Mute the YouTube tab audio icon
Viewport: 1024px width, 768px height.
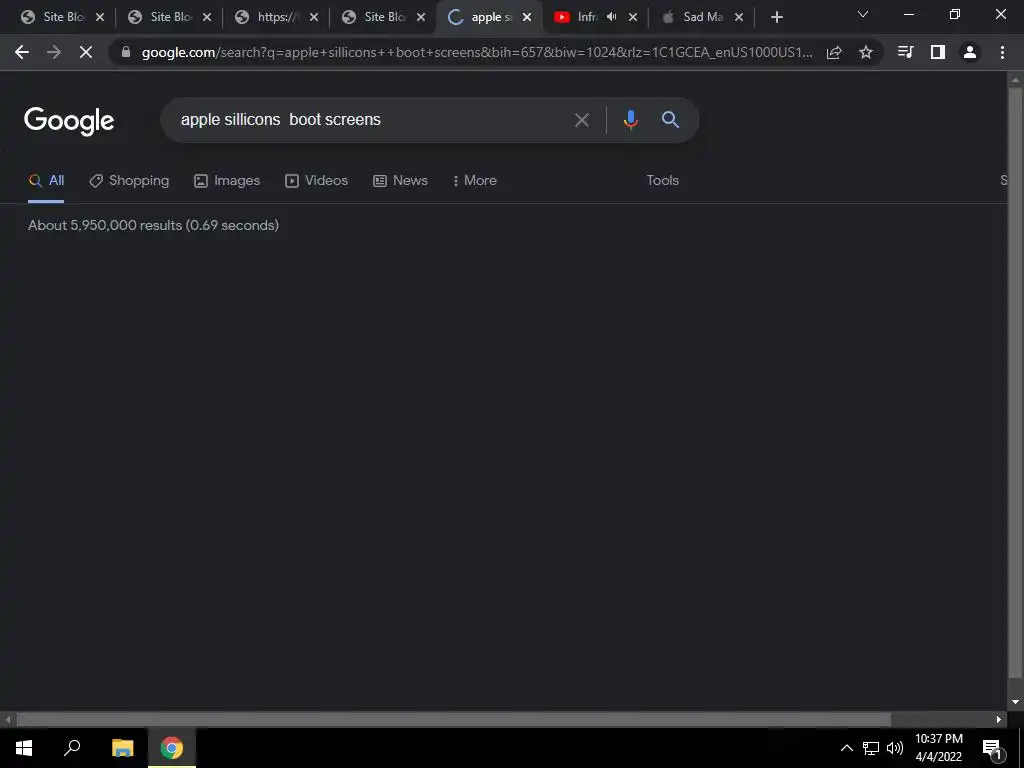(x=611, y=18)
